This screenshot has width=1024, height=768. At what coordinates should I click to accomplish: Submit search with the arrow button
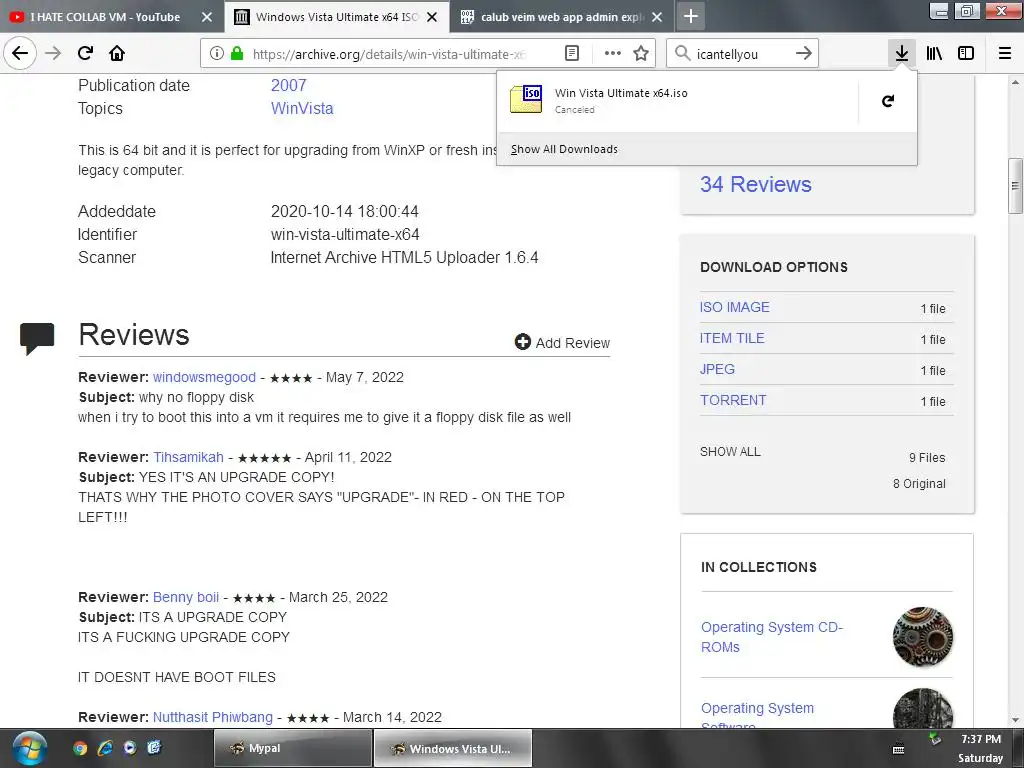click(x=804, y=54)
